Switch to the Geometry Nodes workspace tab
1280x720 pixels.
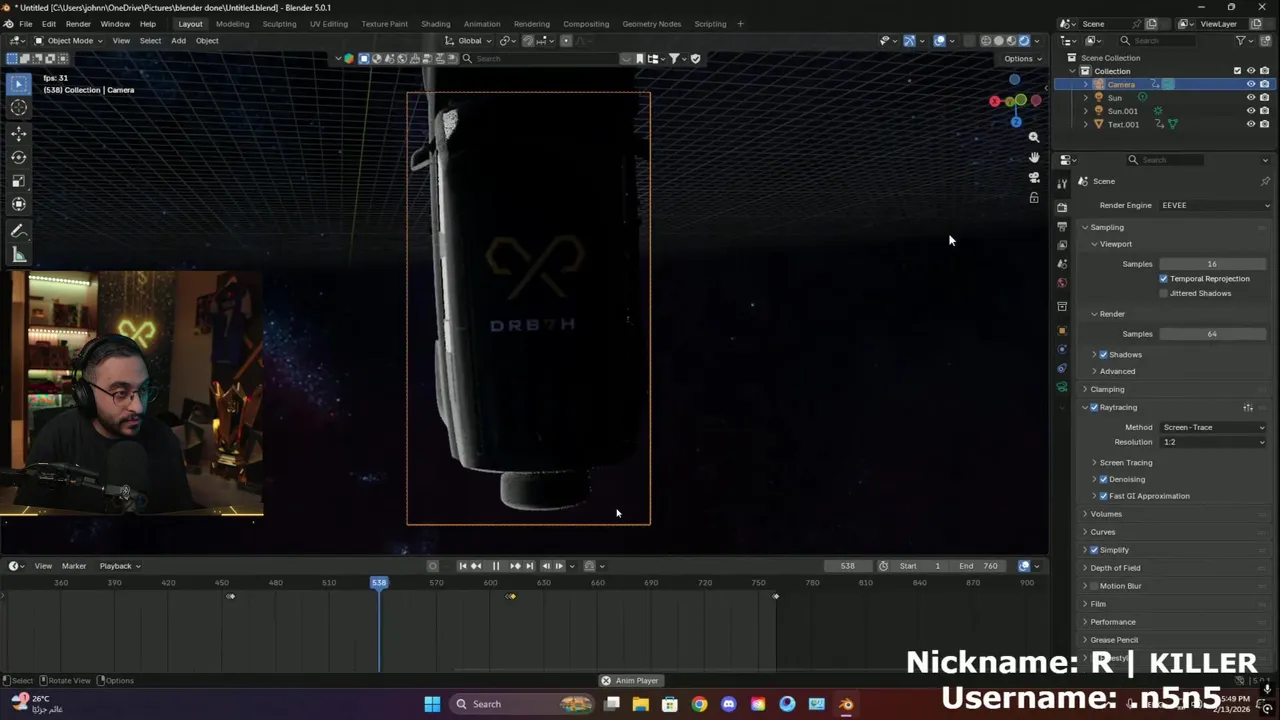651,24
